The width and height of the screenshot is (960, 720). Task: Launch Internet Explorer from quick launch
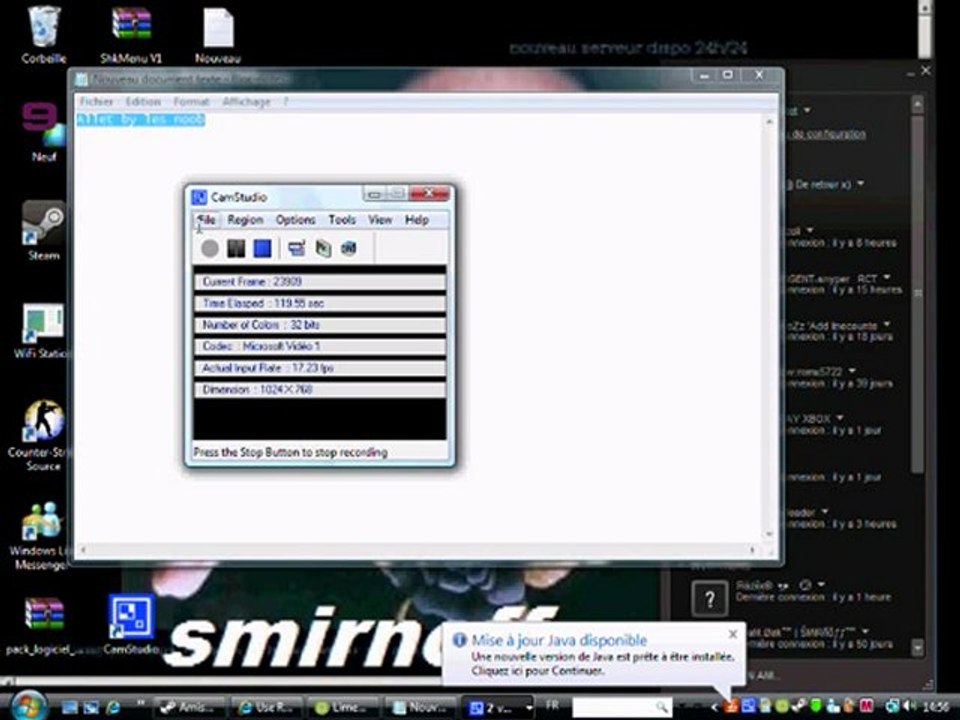pyautogui.click(x=113, y=707)
